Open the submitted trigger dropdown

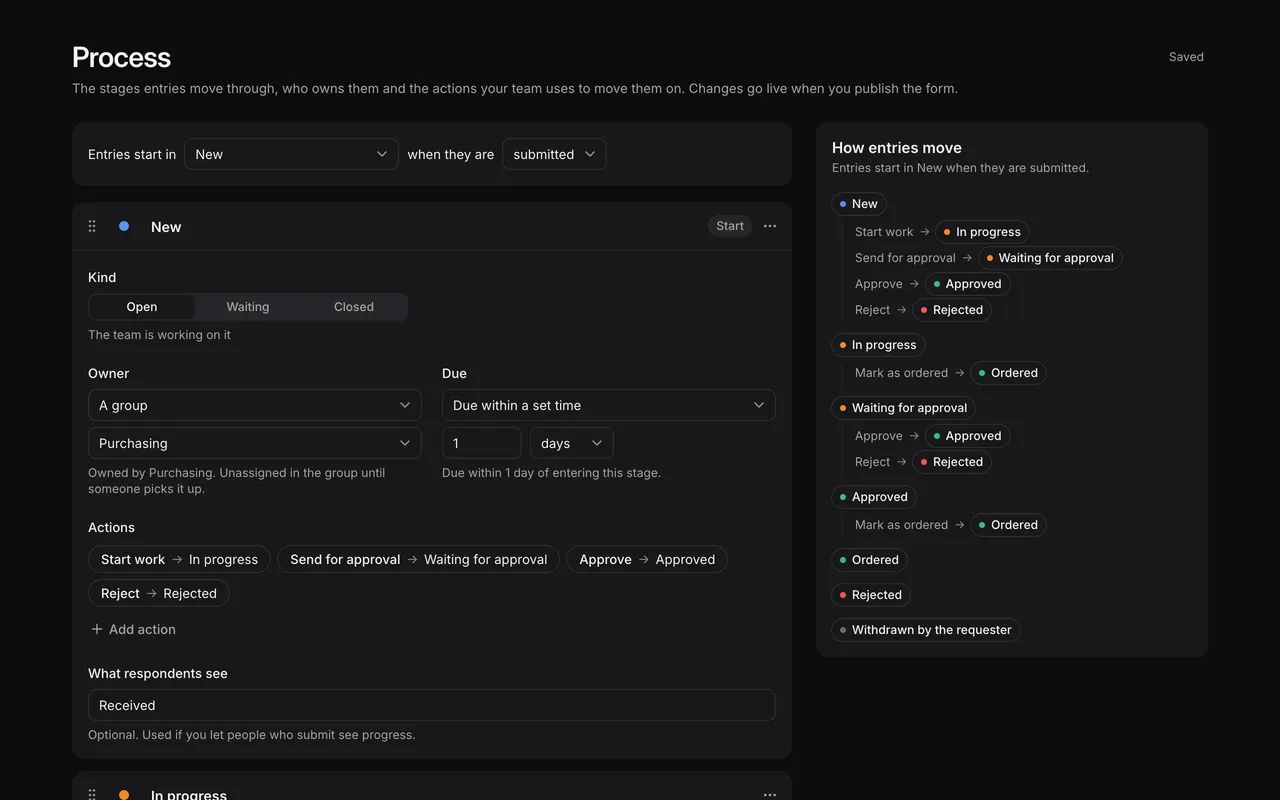(x=554, y=154)
